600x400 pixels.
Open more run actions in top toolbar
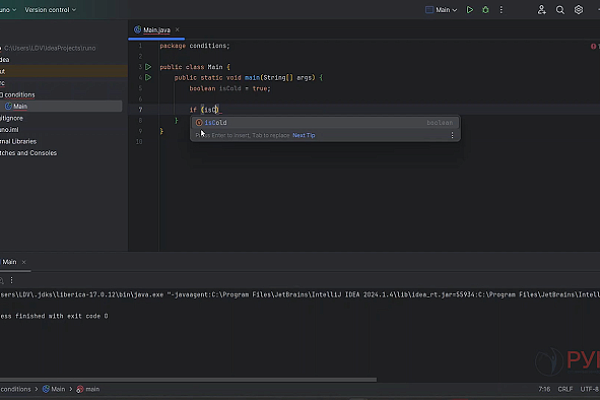point(501,10)
